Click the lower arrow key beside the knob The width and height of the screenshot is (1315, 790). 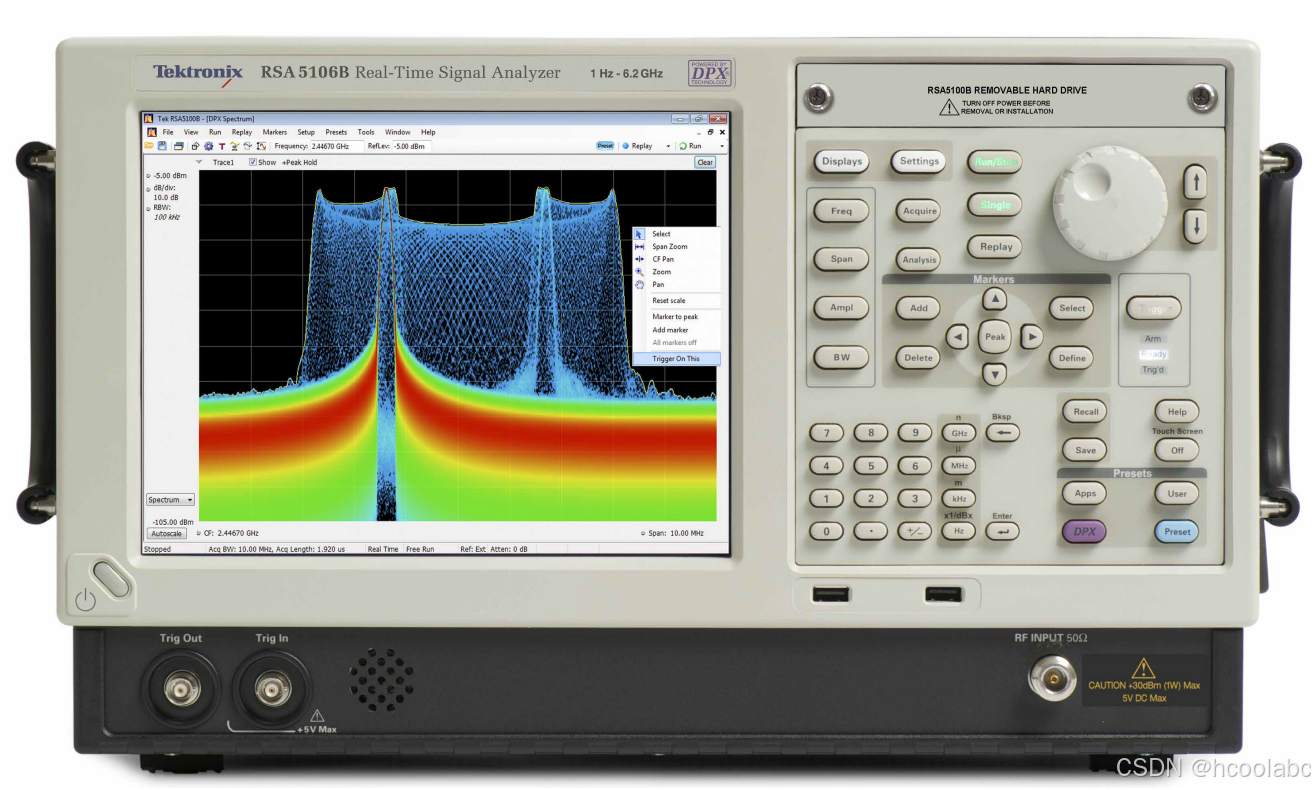(x=1195, y=226)
